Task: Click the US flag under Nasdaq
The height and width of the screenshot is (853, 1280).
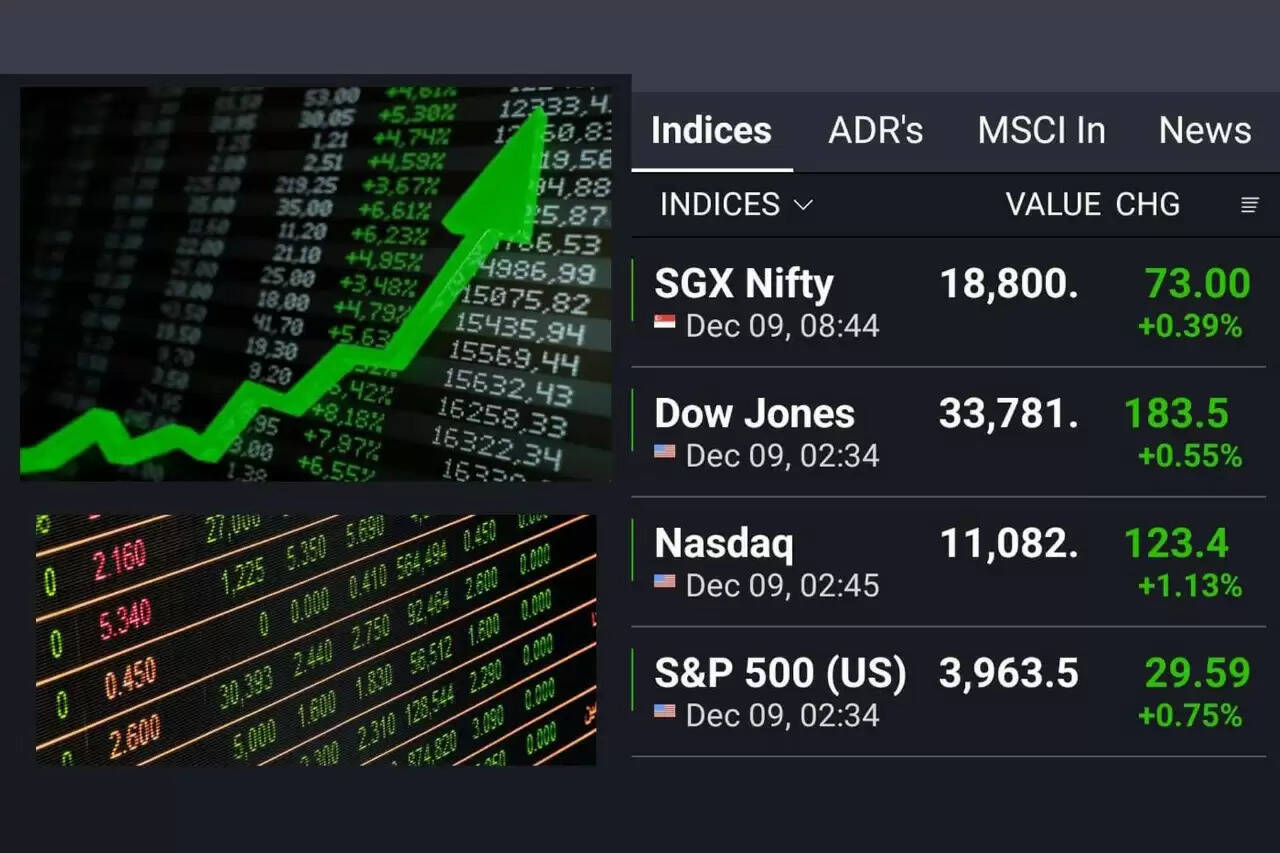Action: 665,582
